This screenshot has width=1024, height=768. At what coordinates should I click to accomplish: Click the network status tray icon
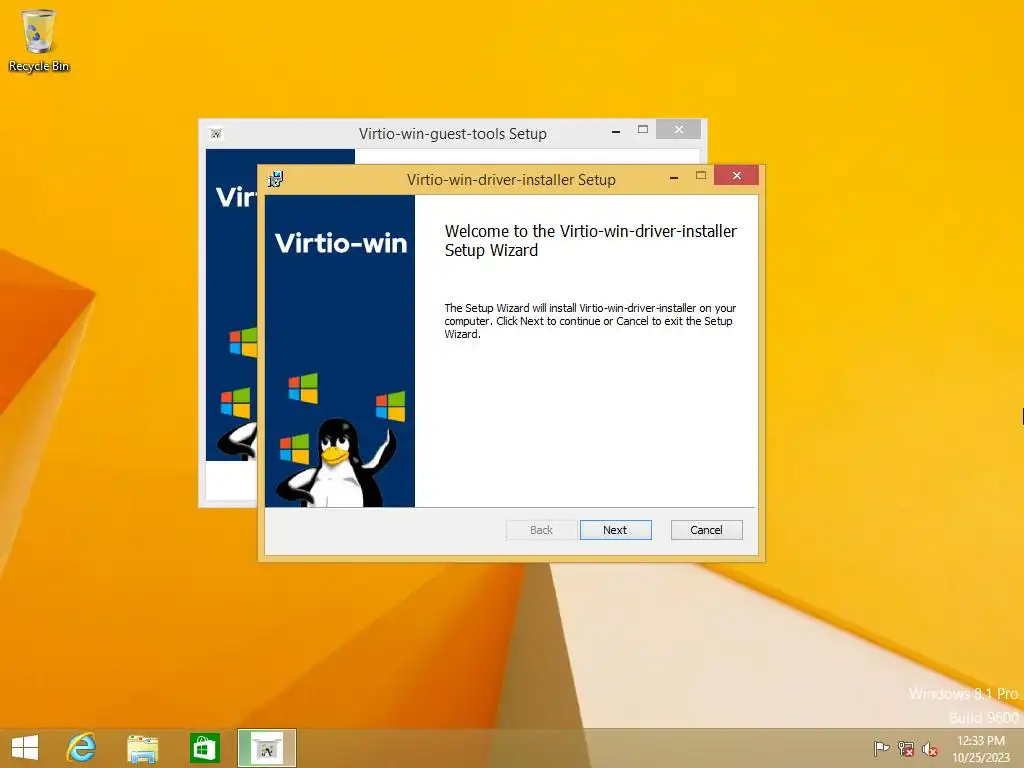pyautogui.click(x=906, y=748)
